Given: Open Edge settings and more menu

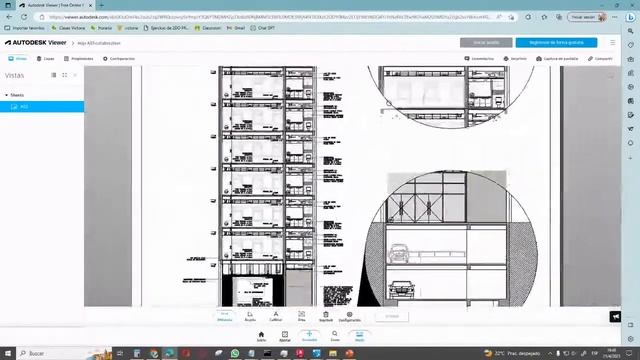Looking at the screenshot, I should pyautogui.click(x=615, y=17).
